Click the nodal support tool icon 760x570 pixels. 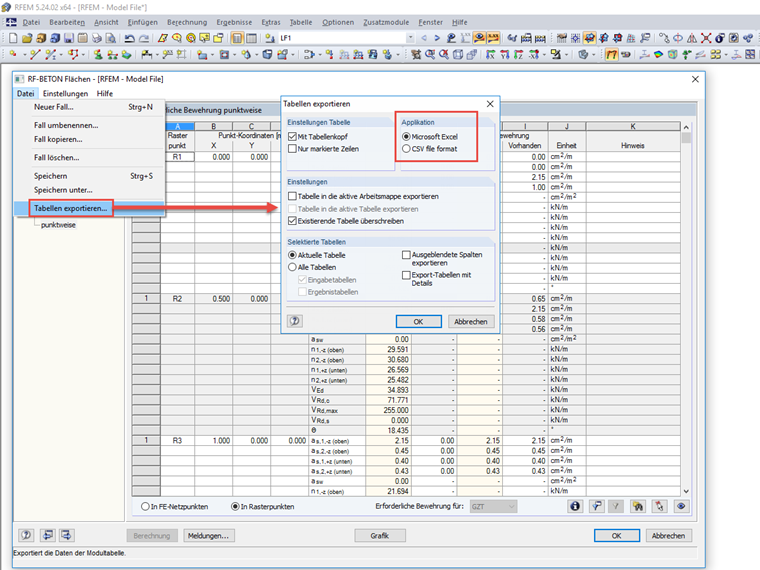tap(98, 54)
